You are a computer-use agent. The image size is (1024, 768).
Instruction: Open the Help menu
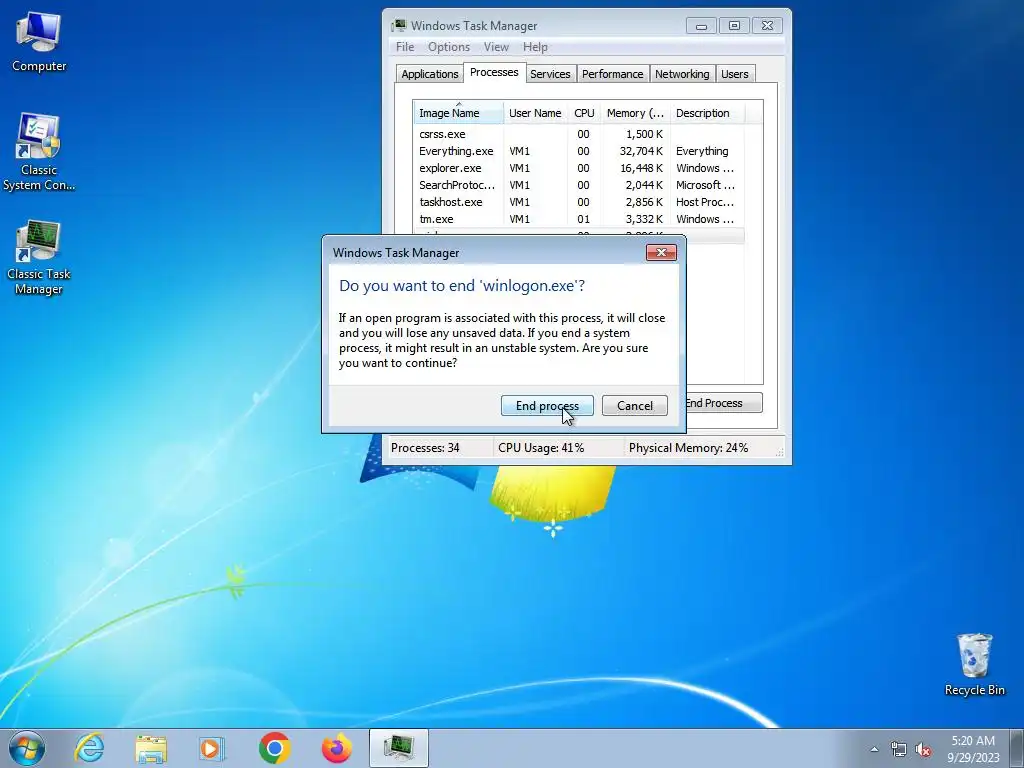tap(535, 47)
